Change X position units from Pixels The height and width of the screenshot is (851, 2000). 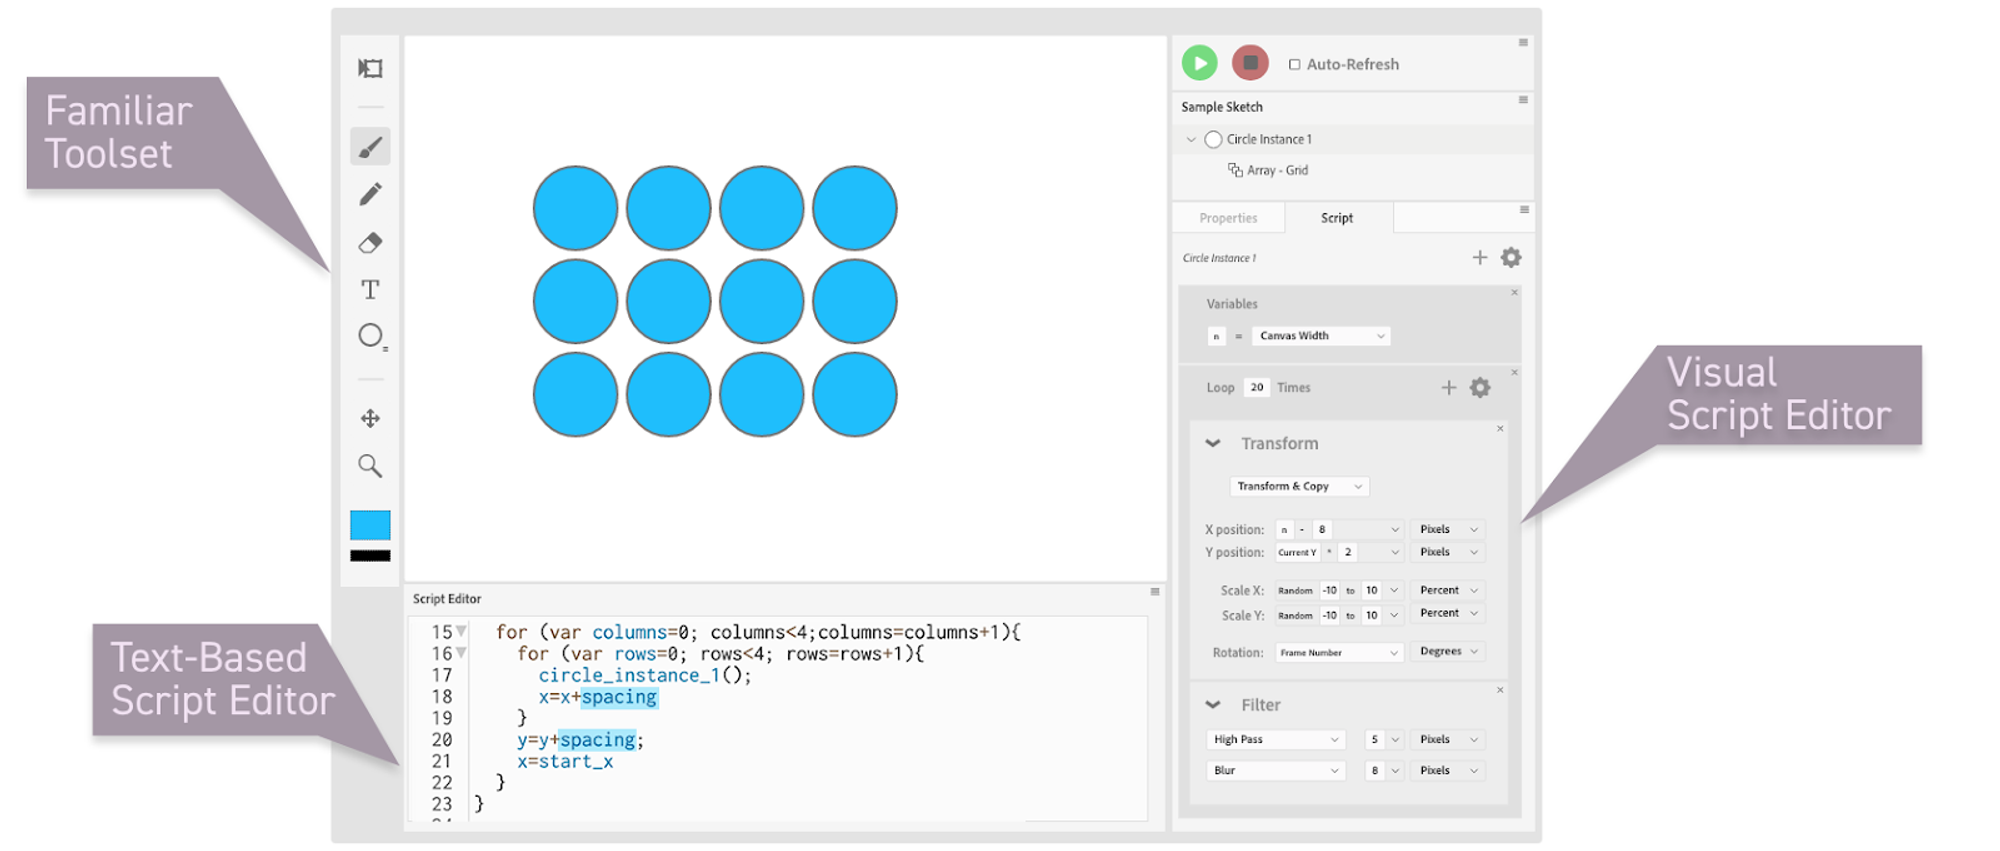point(1447,530)
